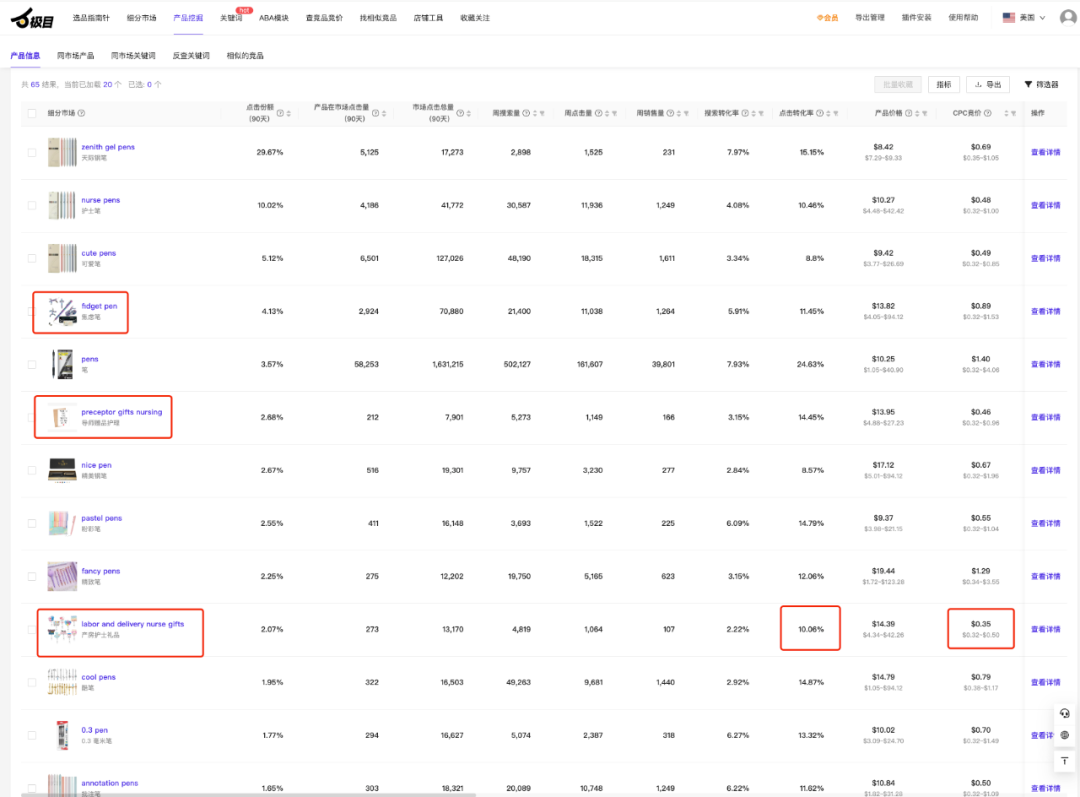Viewport: 1080px width, 797px height.
Task: Toggle sort arrows on 周搜索量 column
Action: point(535,113)
